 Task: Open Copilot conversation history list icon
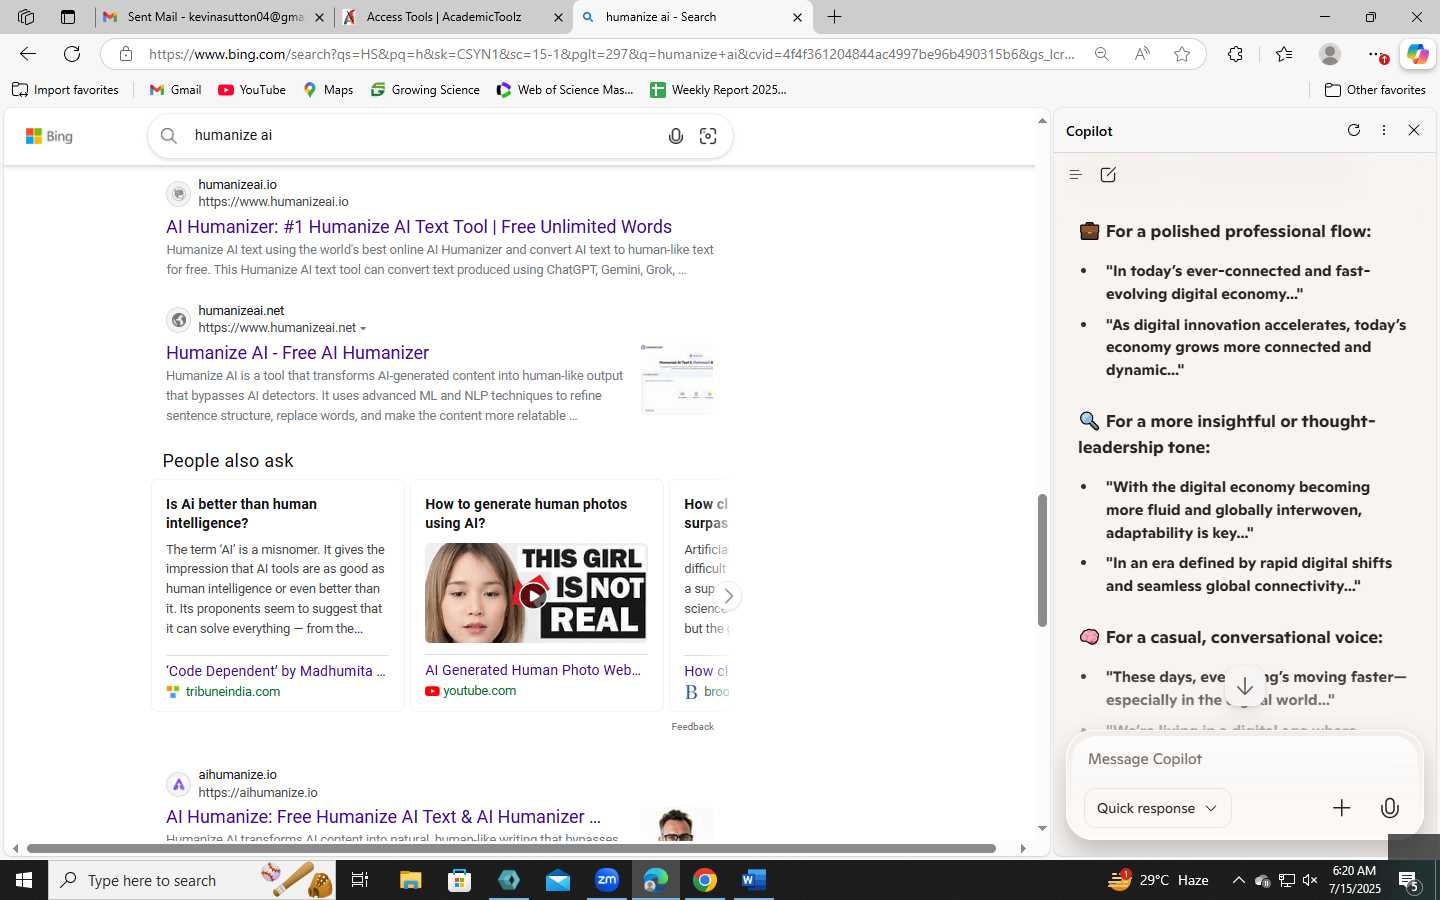1075,175
